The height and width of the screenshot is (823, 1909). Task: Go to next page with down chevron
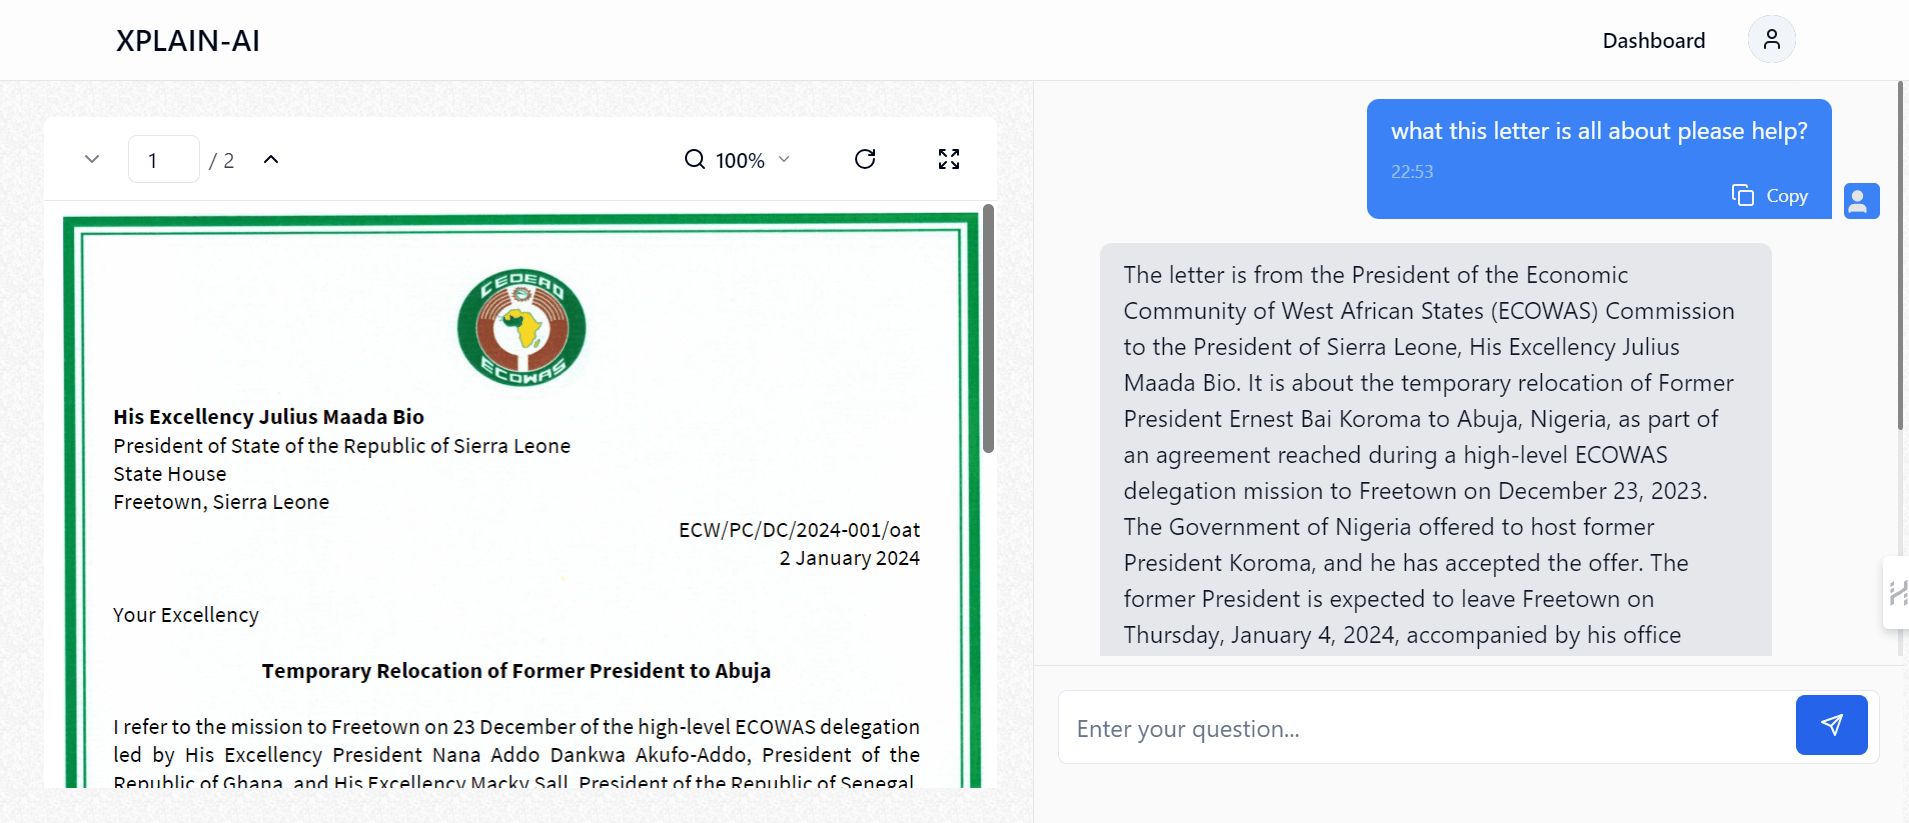[92, 159]
